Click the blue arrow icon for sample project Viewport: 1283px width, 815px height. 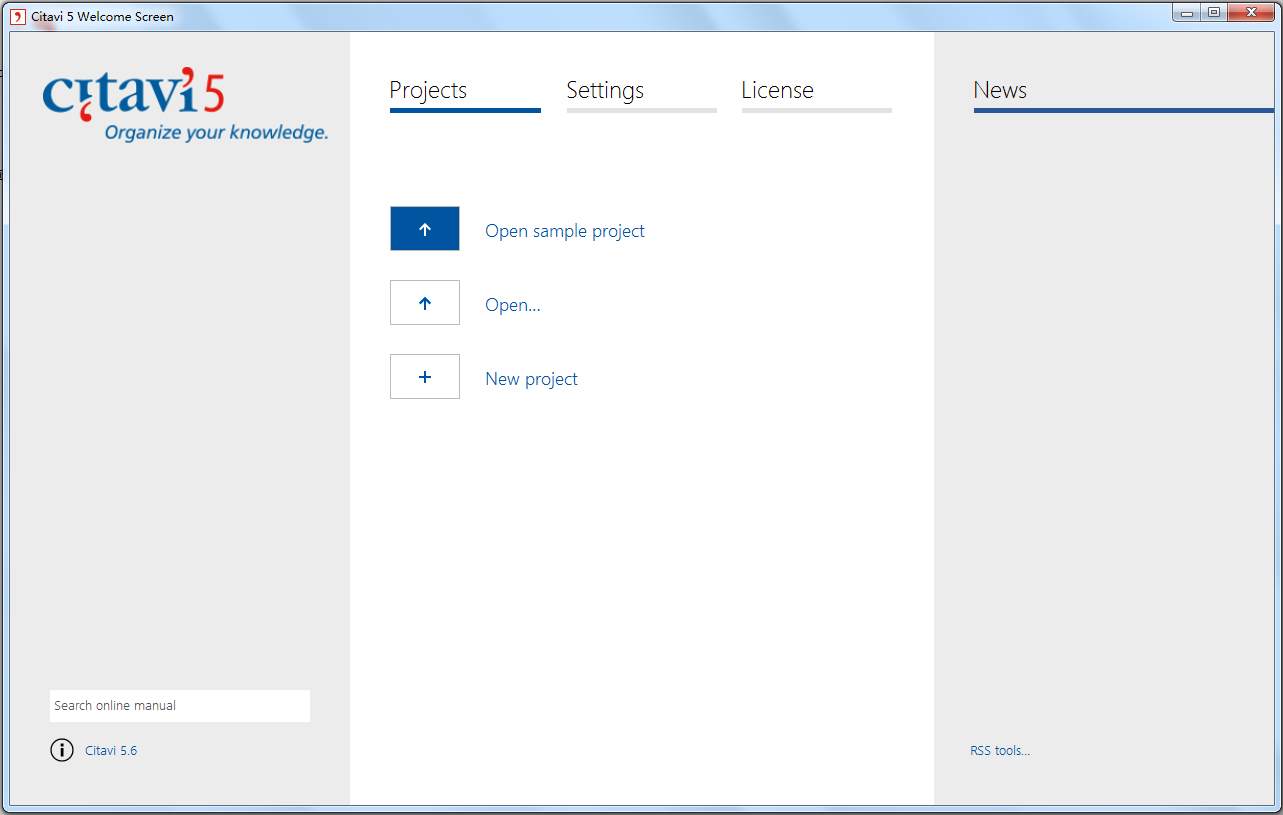(425, 229)
